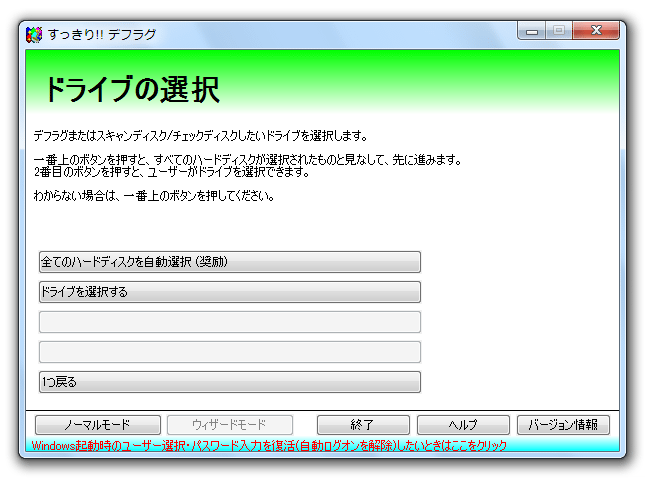Exit using the 終了 button

tap(363, 425)
